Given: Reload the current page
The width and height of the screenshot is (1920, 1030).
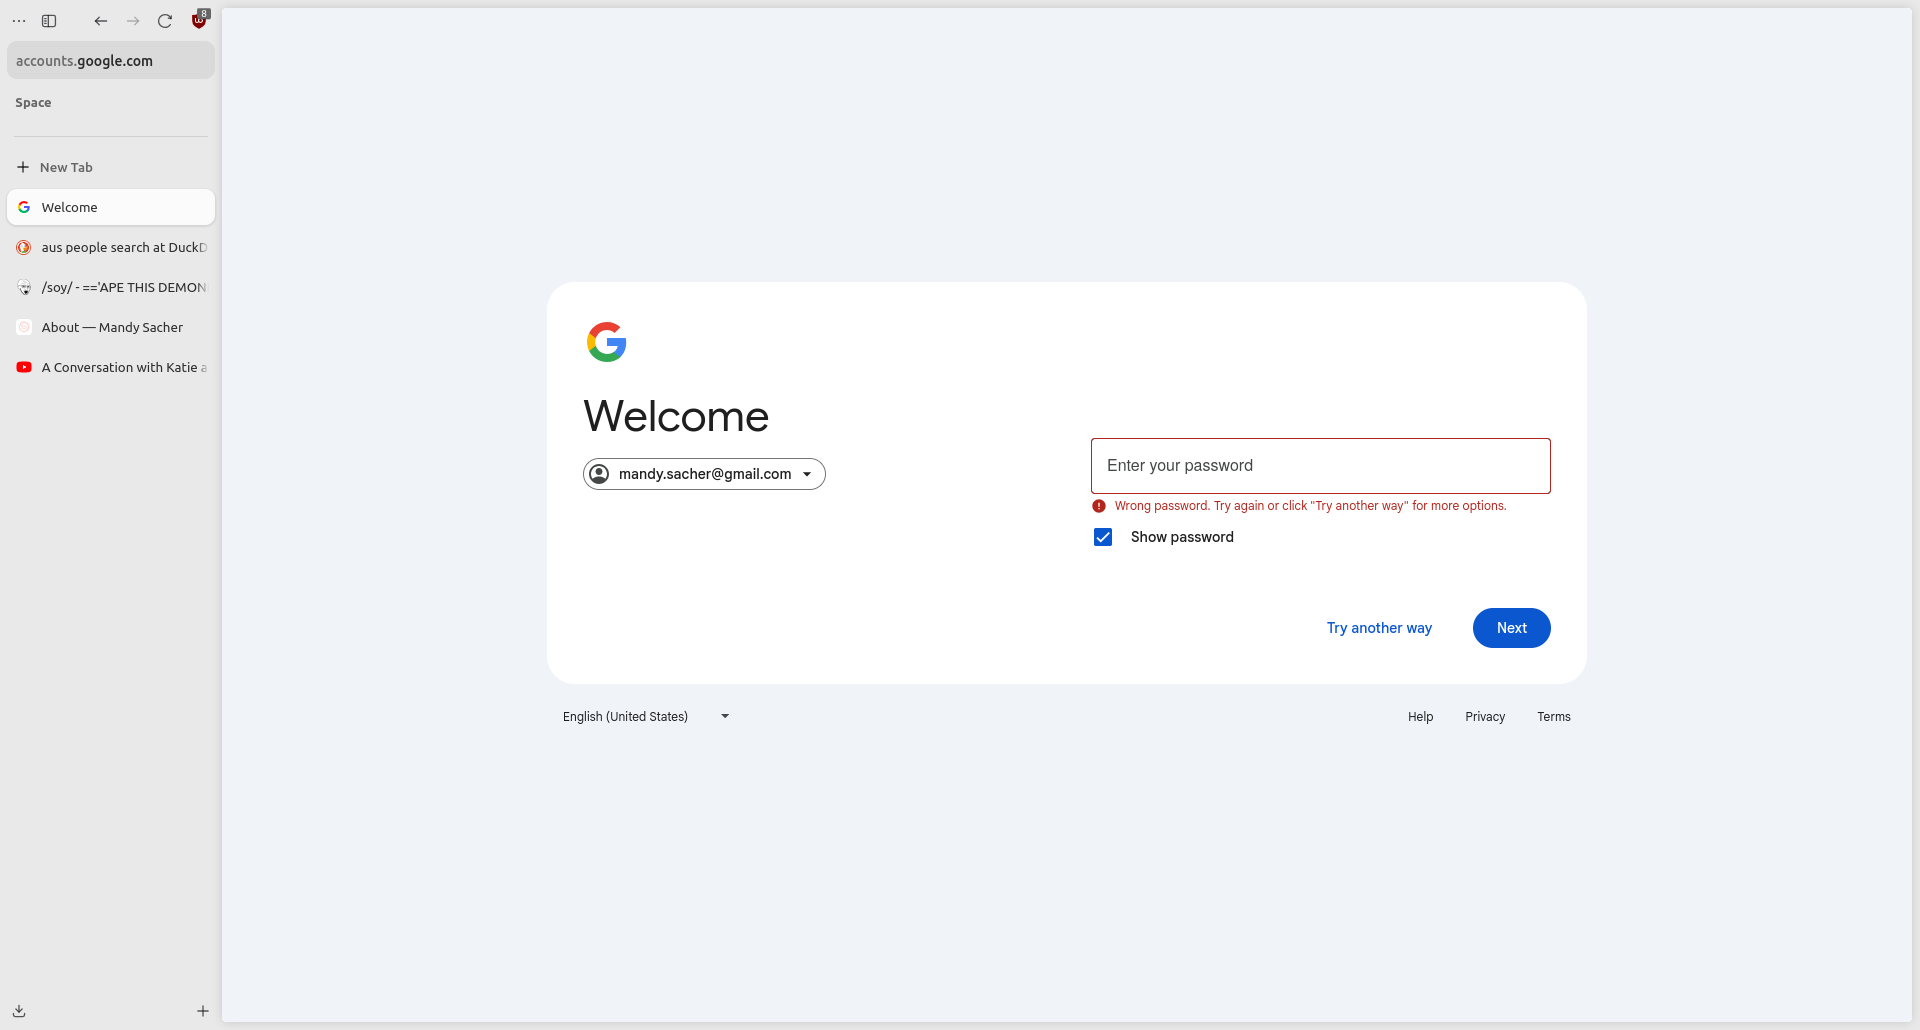Looking at the screenshot, I should [x=165, y=21].
